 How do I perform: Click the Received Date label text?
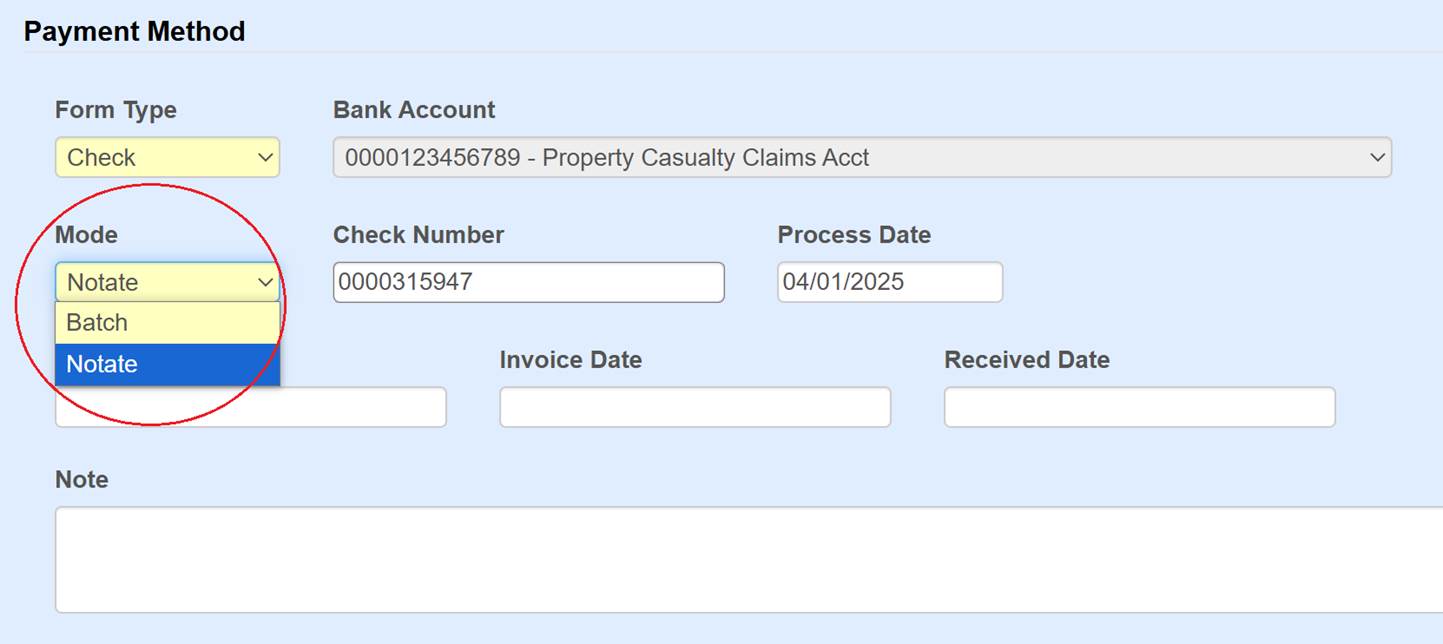coord(1026,360)
